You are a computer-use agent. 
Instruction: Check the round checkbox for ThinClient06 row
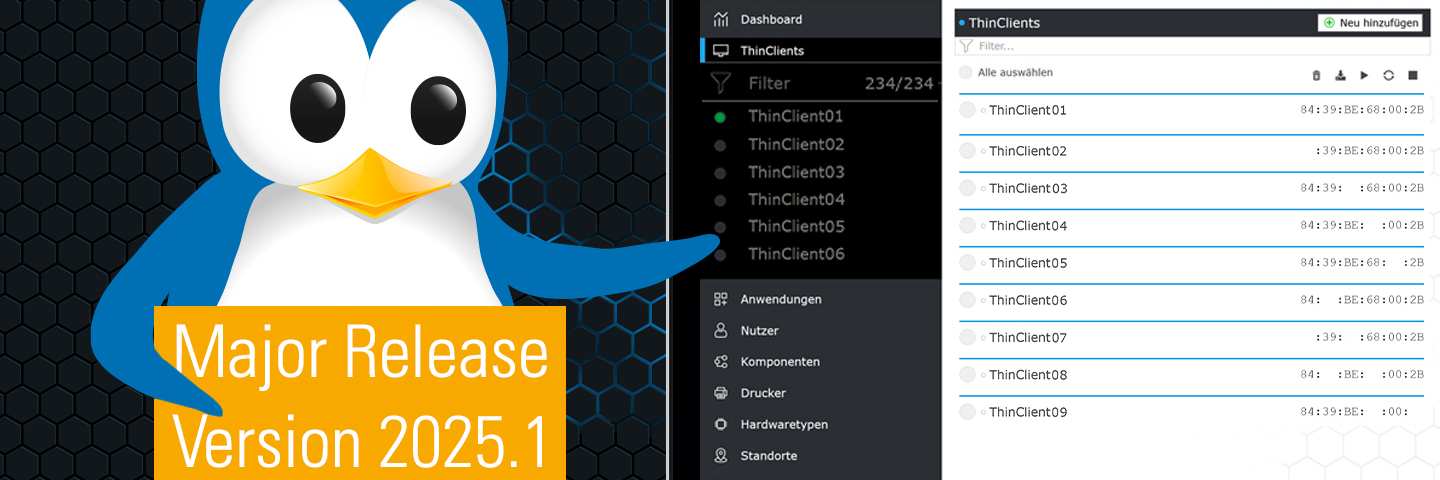tap(967, 300)
